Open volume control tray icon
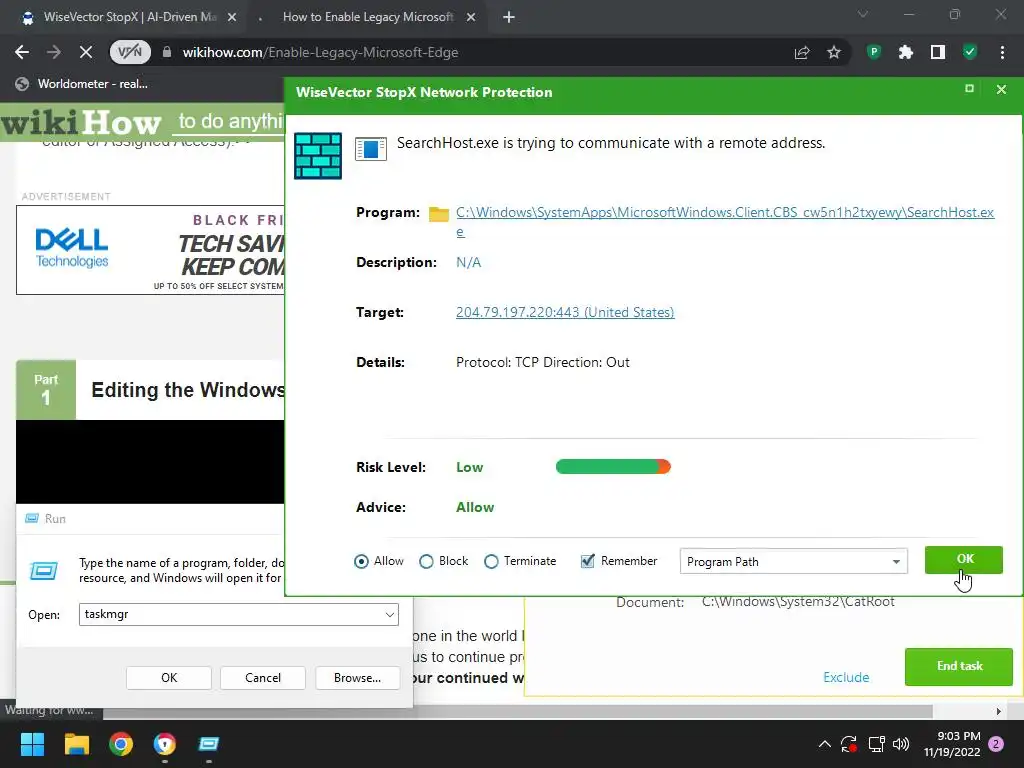Image resolution: width=1024 pixels, height=768 pixels. [901, 744]
